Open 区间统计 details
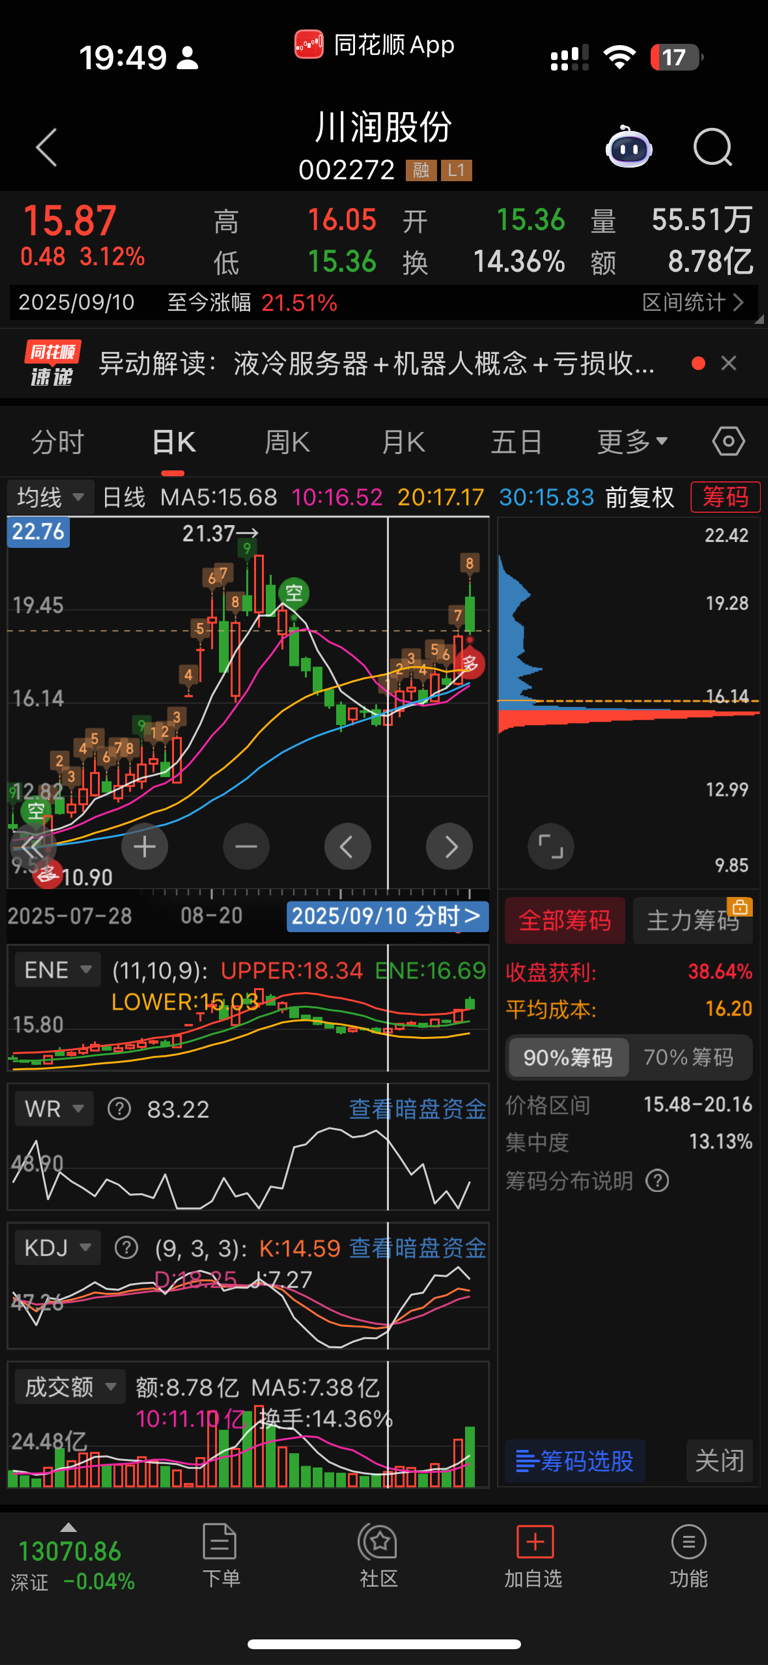The image size is (769, 1665). coord(693,302)
